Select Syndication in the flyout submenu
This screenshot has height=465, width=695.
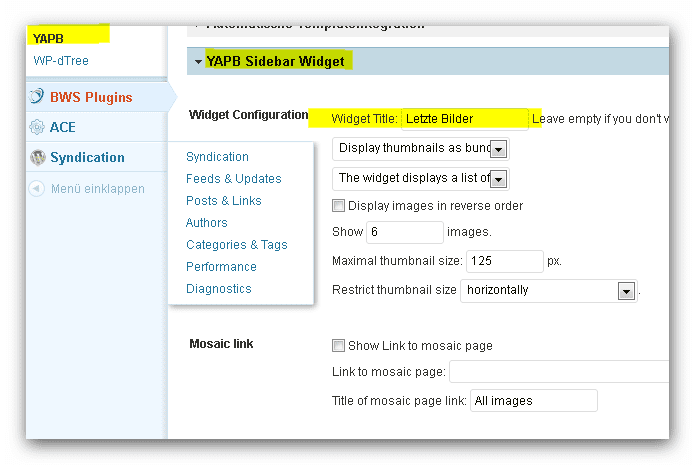click(217, 157)
